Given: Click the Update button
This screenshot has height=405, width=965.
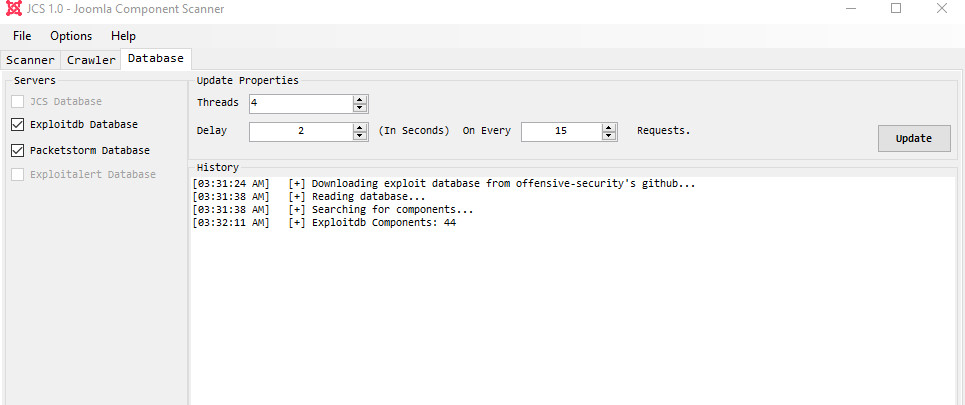Looking at the screenshot, I should [914, 138].
